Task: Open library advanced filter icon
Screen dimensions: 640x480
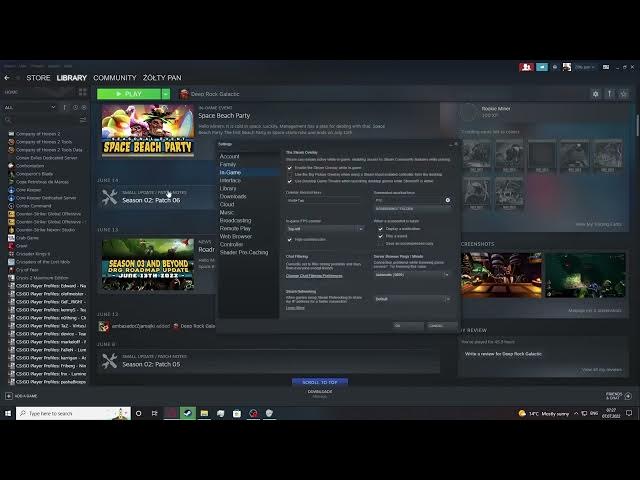Action: (83, 120)
